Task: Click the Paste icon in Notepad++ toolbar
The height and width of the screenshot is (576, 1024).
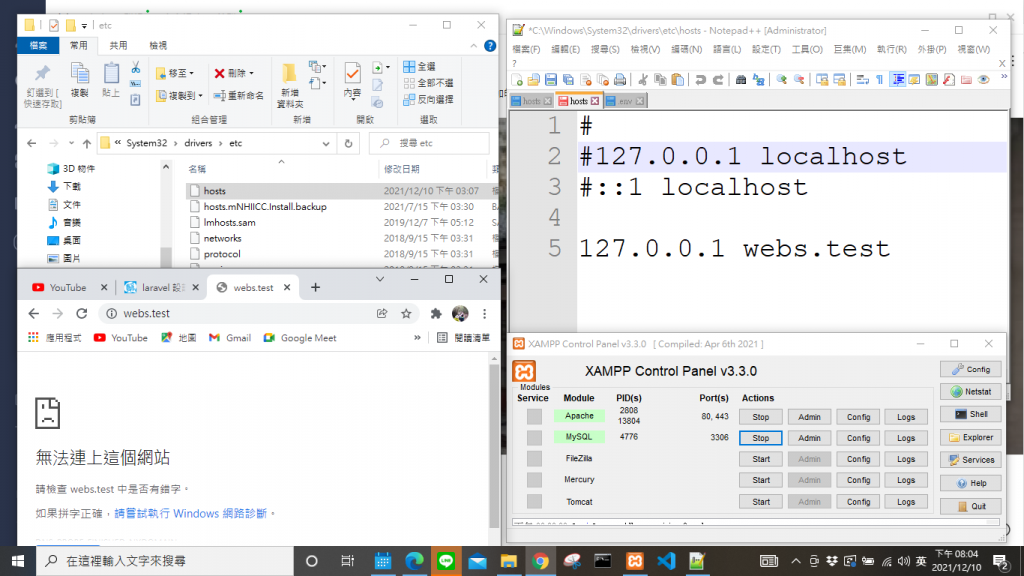Action: pos(678,80)
